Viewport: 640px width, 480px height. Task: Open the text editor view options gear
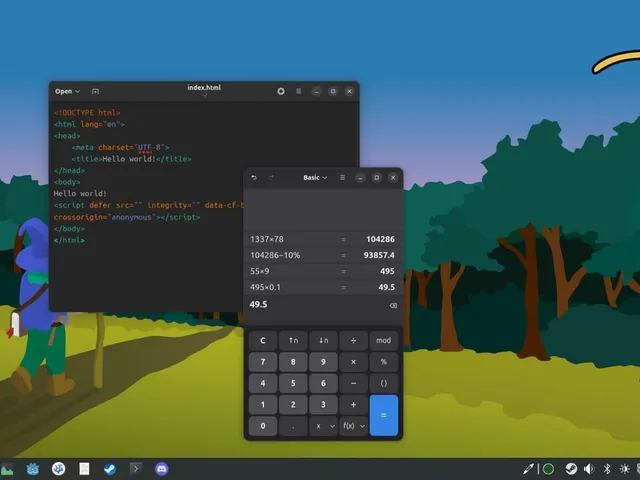pyautogui.click(x=281, y=91)
